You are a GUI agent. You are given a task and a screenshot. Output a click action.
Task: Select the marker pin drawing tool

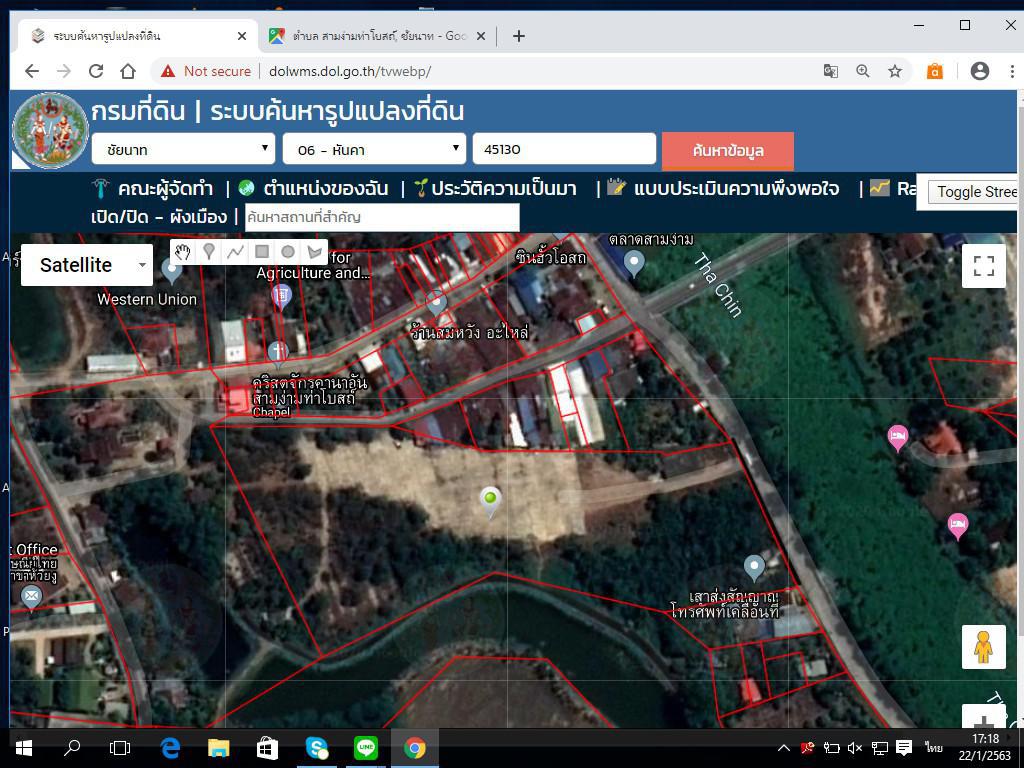(209, 252)
